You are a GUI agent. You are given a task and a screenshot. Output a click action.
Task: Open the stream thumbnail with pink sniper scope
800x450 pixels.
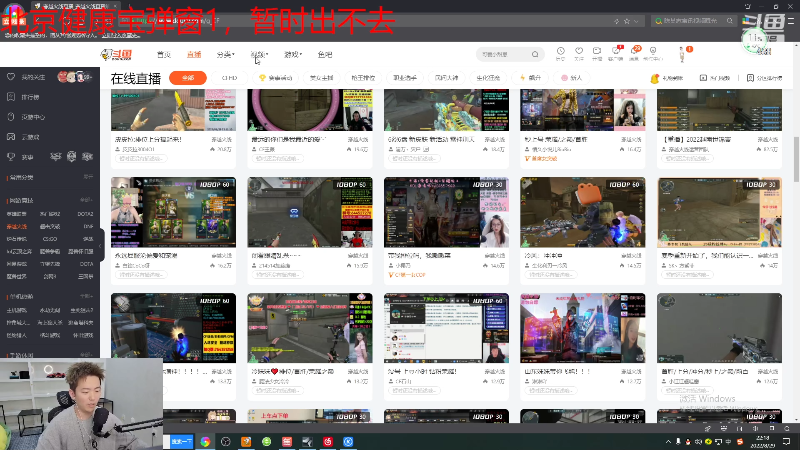tap(310, 110)
